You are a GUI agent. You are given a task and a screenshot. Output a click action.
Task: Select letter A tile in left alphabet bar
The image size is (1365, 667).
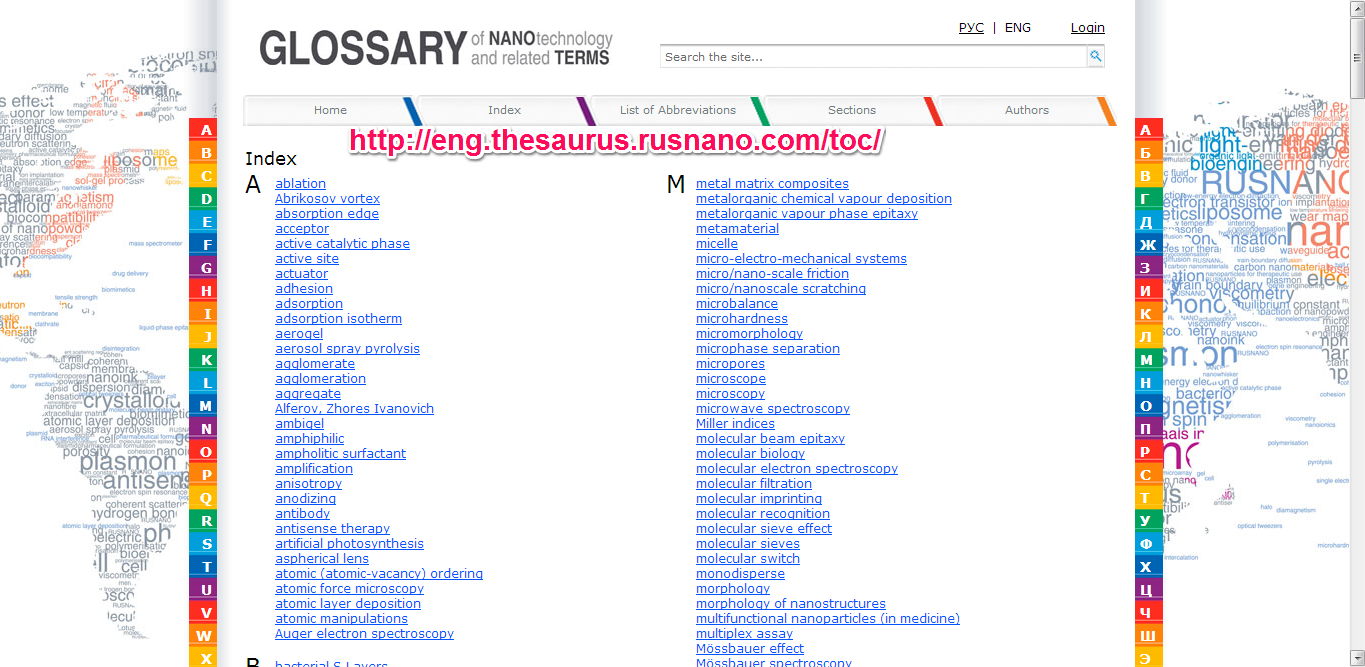click(x=206, y=130)
